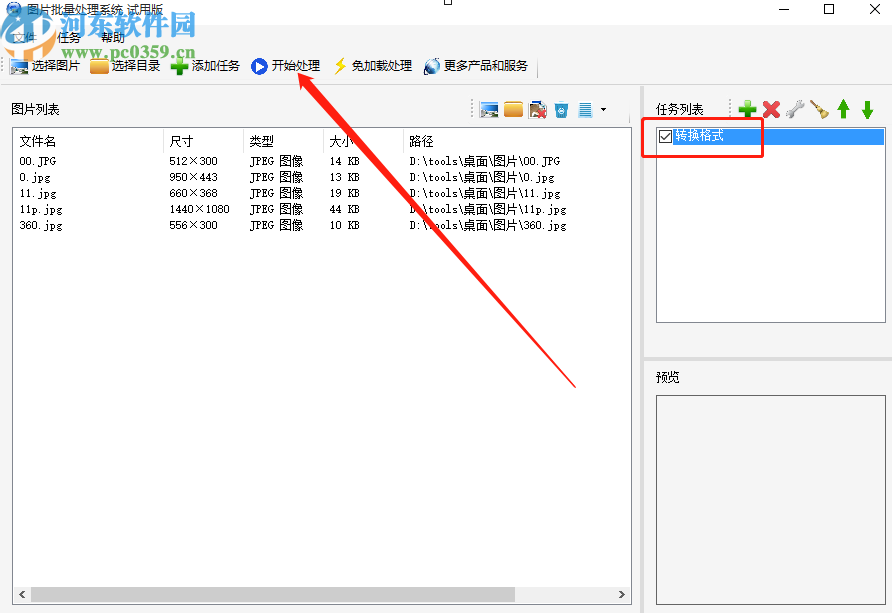This screenshot has height=613, width=892.
Task: Open task settings with the wrench icon
Action: click(797, 109)
